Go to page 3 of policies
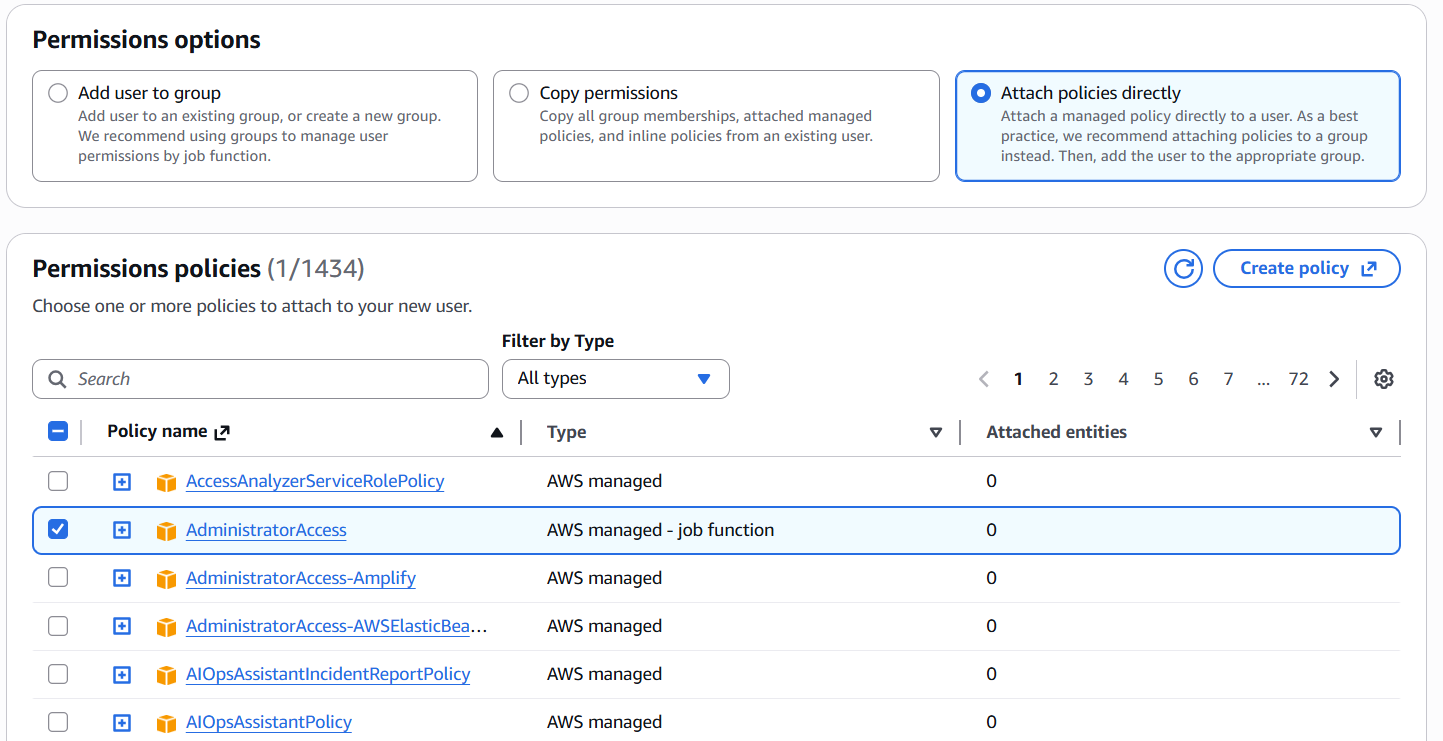 pyautogui.click(x=1088, y=379)
